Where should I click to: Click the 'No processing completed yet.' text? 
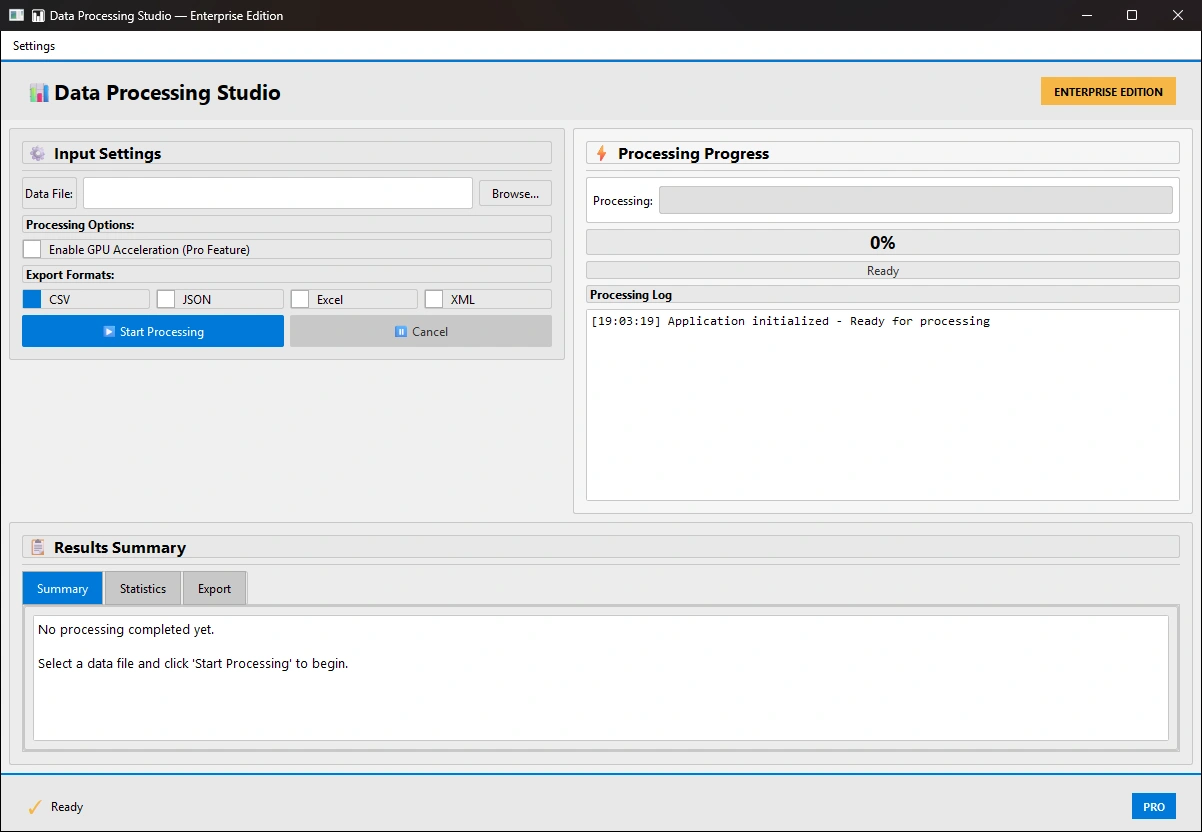[126, 630]
